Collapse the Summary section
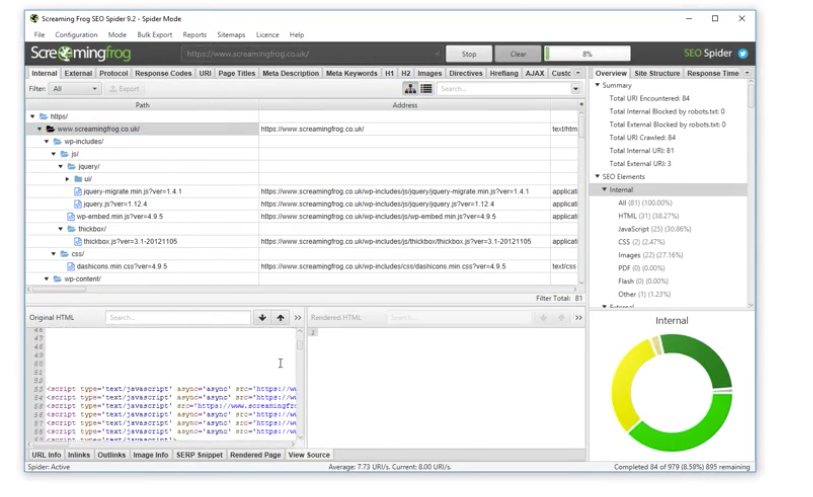Viewport: 813px width, 497px height. tap(597, 85)
